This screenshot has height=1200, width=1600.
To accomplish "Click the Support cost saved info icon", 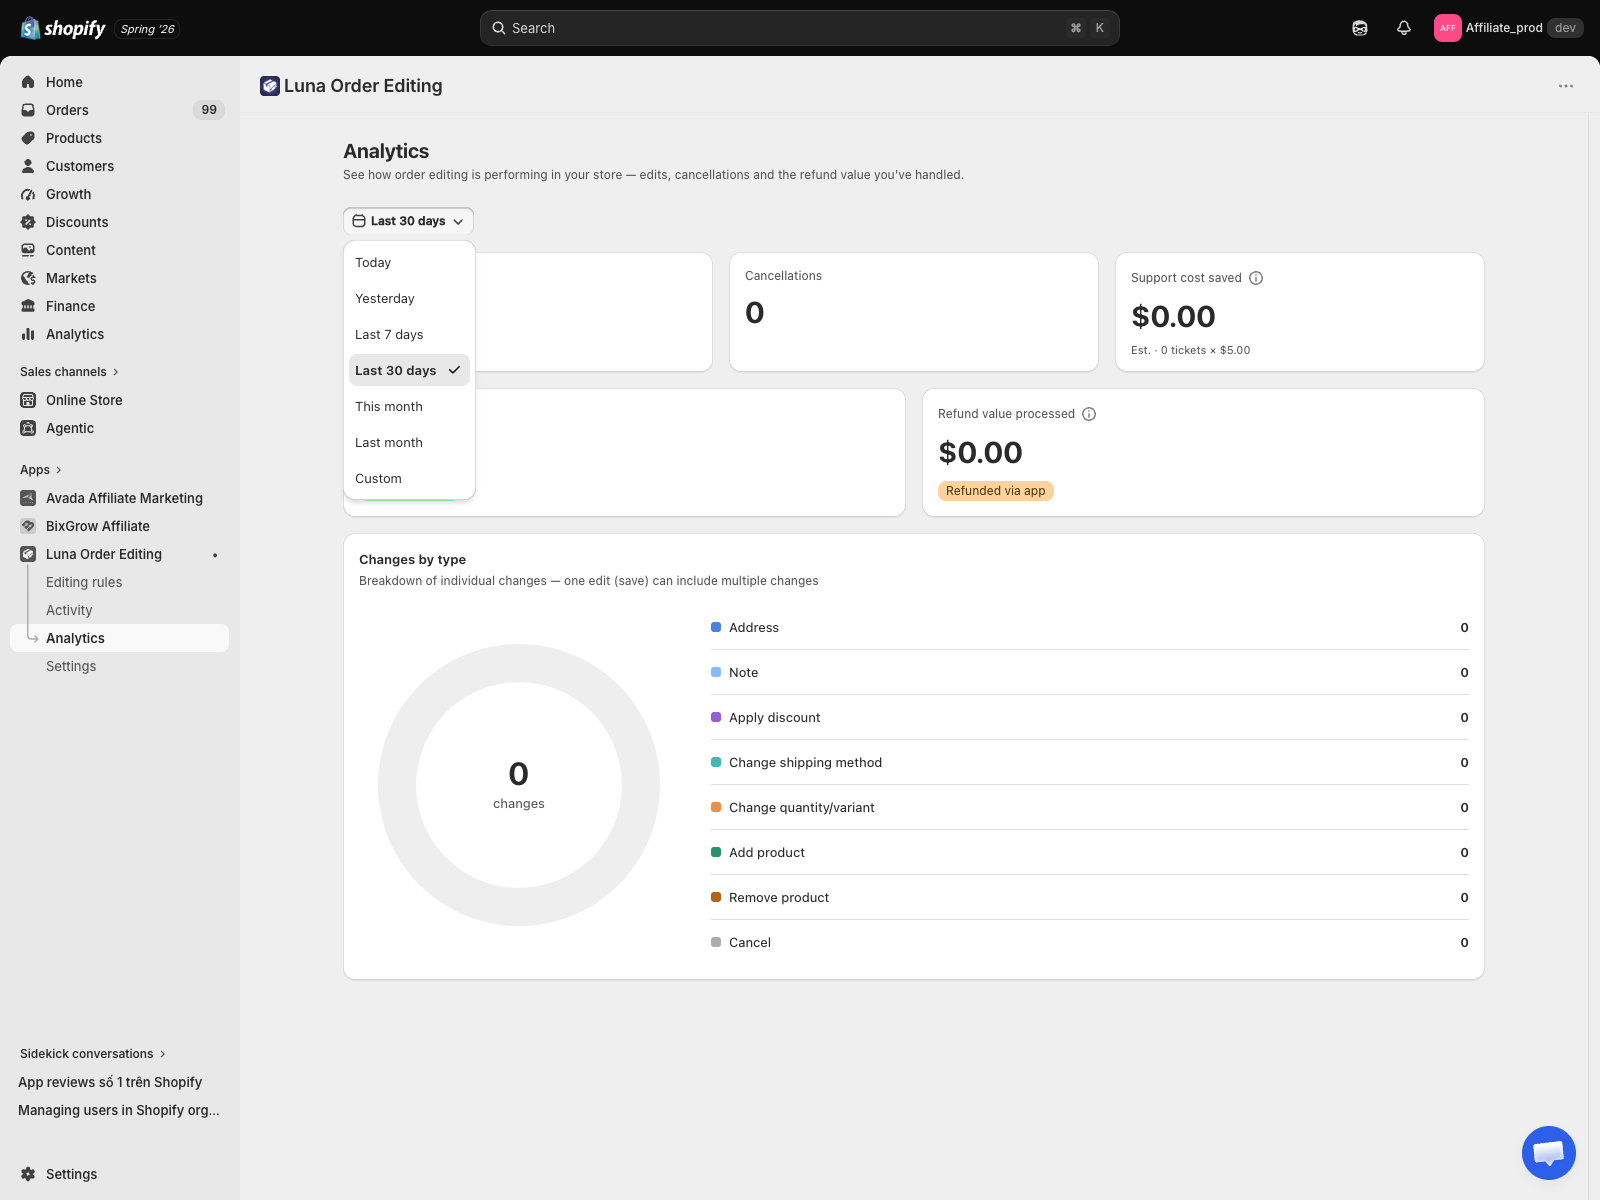I will [1256, 278].
